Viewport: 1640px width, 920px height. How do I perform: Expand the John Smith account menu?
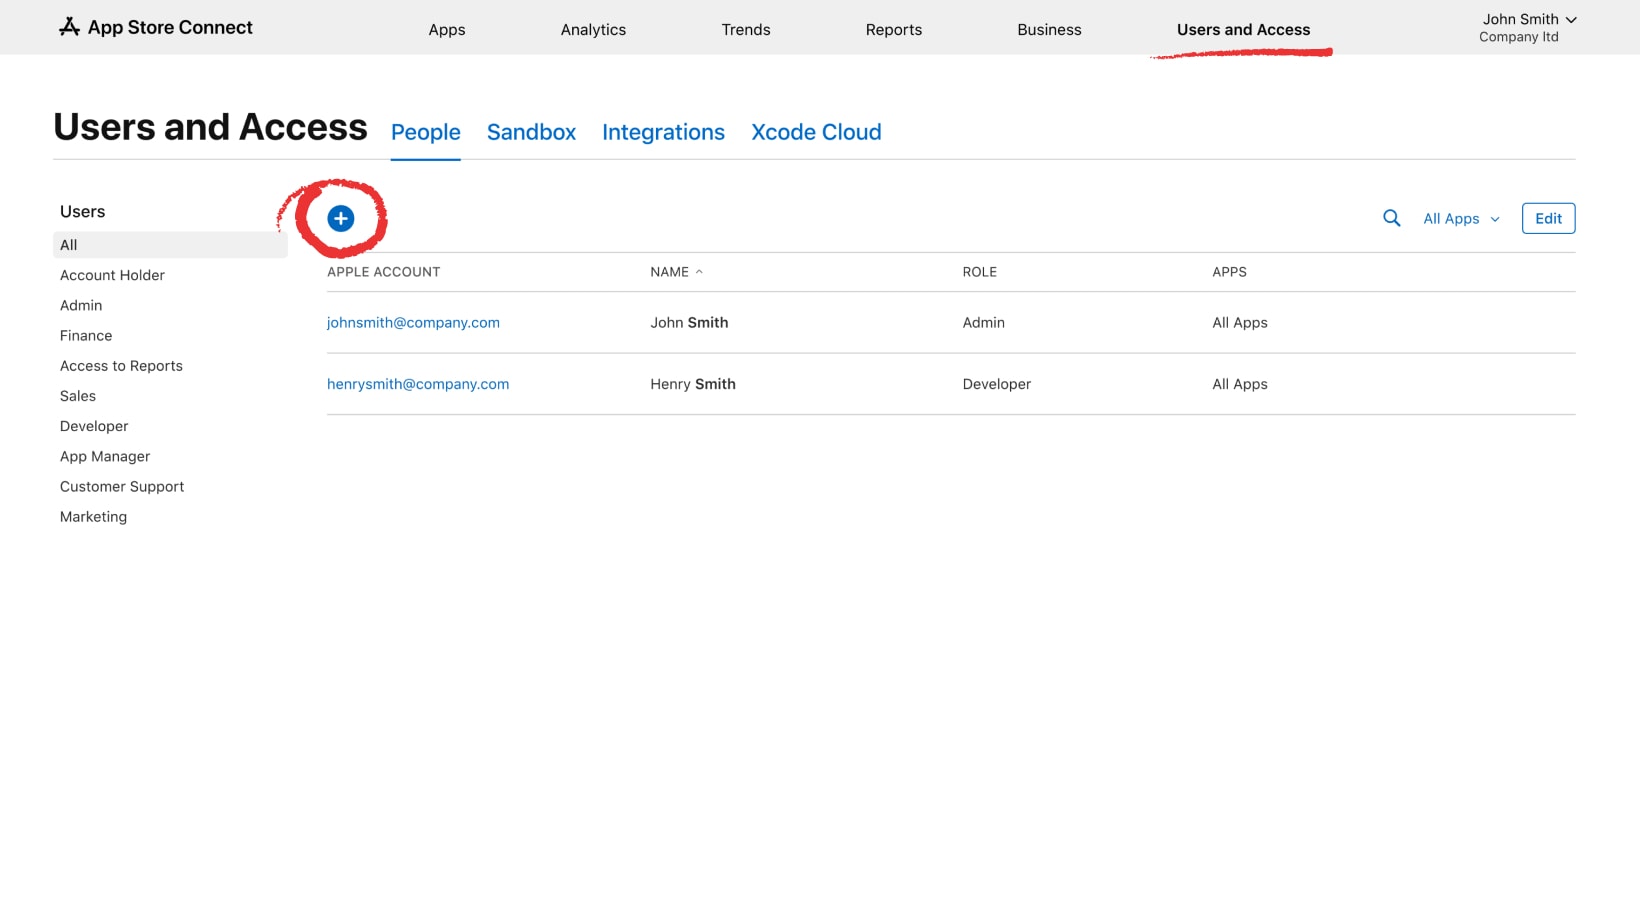point(1528,27)
